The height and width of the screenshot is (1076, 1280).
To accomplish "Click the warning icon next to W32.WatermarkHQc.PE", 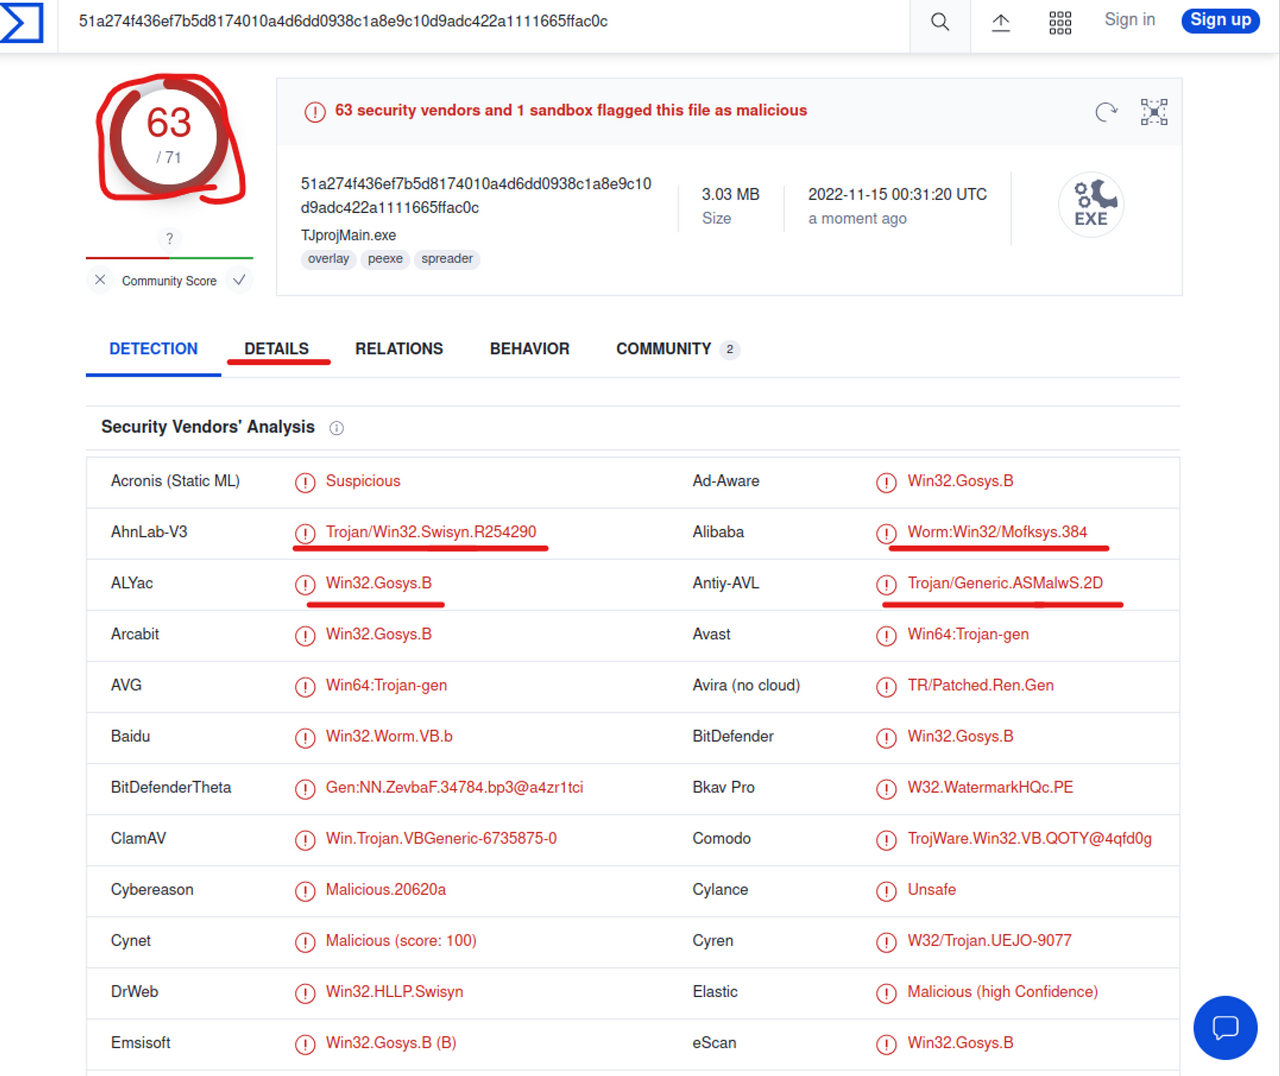I will pos(886,789).
